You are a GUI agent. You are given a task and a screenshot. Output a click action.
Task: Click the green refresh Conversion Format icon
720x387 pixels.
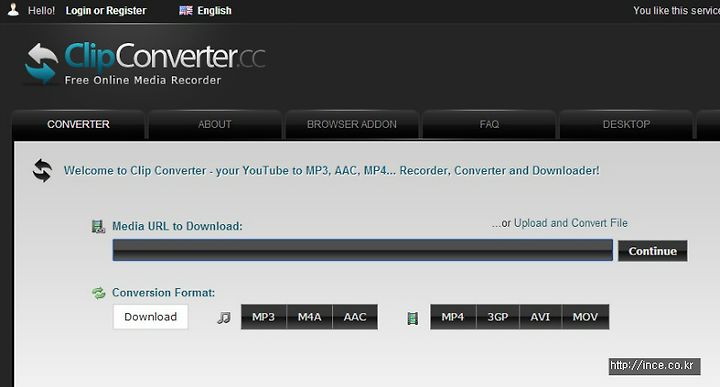(x=99, y=292)
